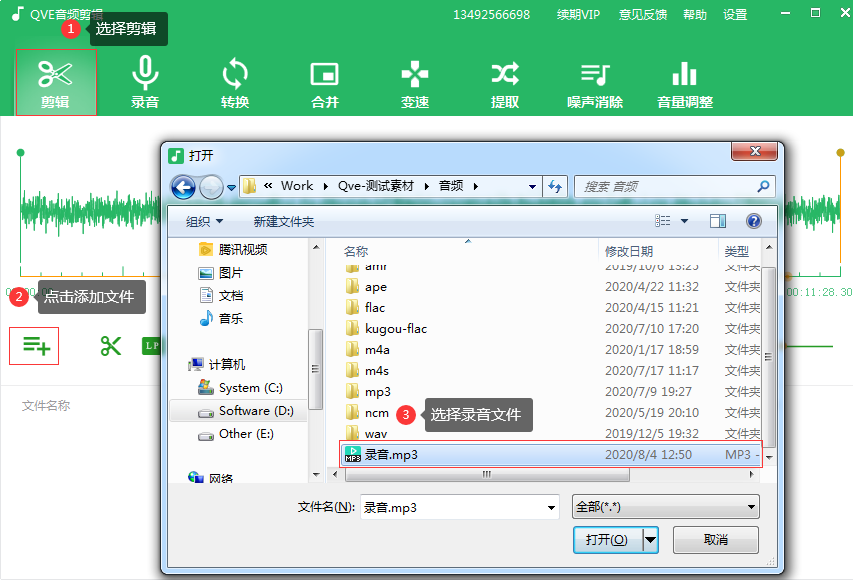This screenshot has width=853, height=580.
Task: Select the kugou-flac folder
Action: tap(386, 329)
